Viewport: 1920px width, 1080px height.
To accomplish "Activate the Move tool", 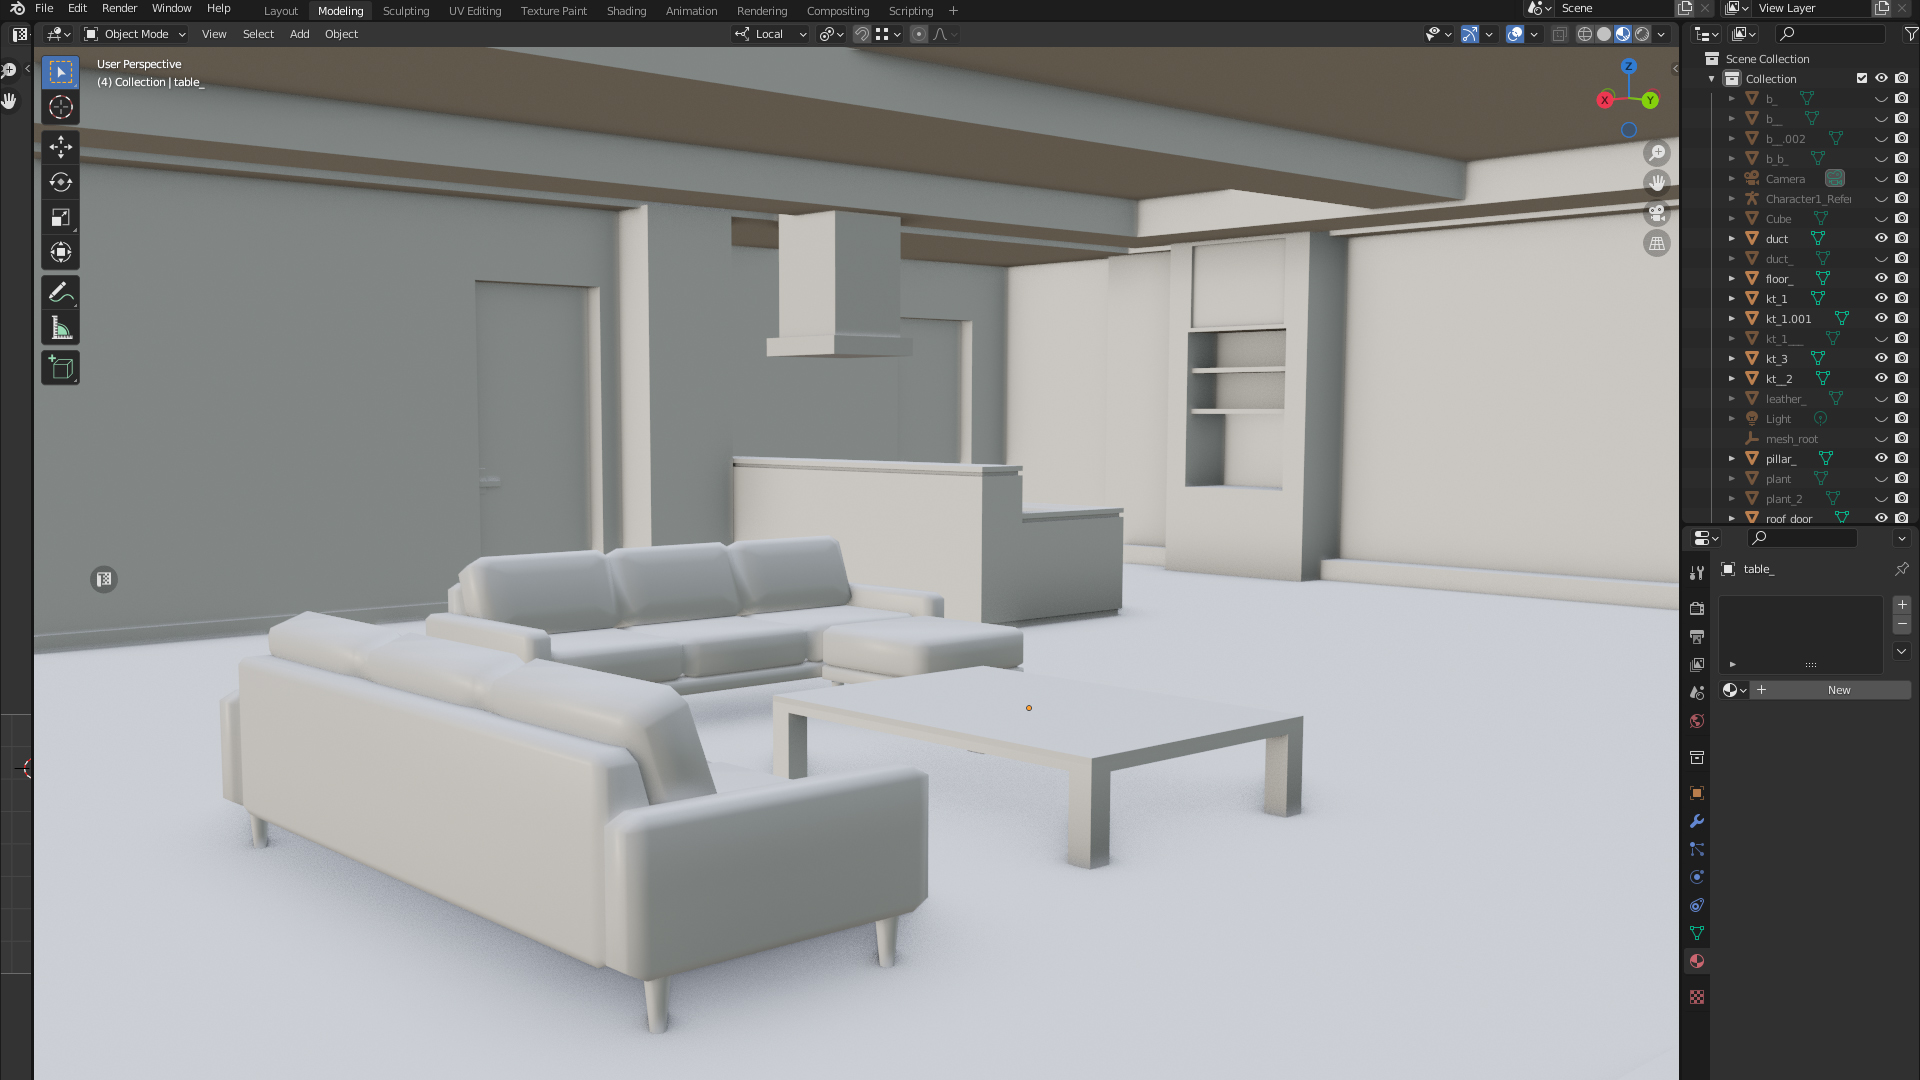I will (x=60, y=147).
